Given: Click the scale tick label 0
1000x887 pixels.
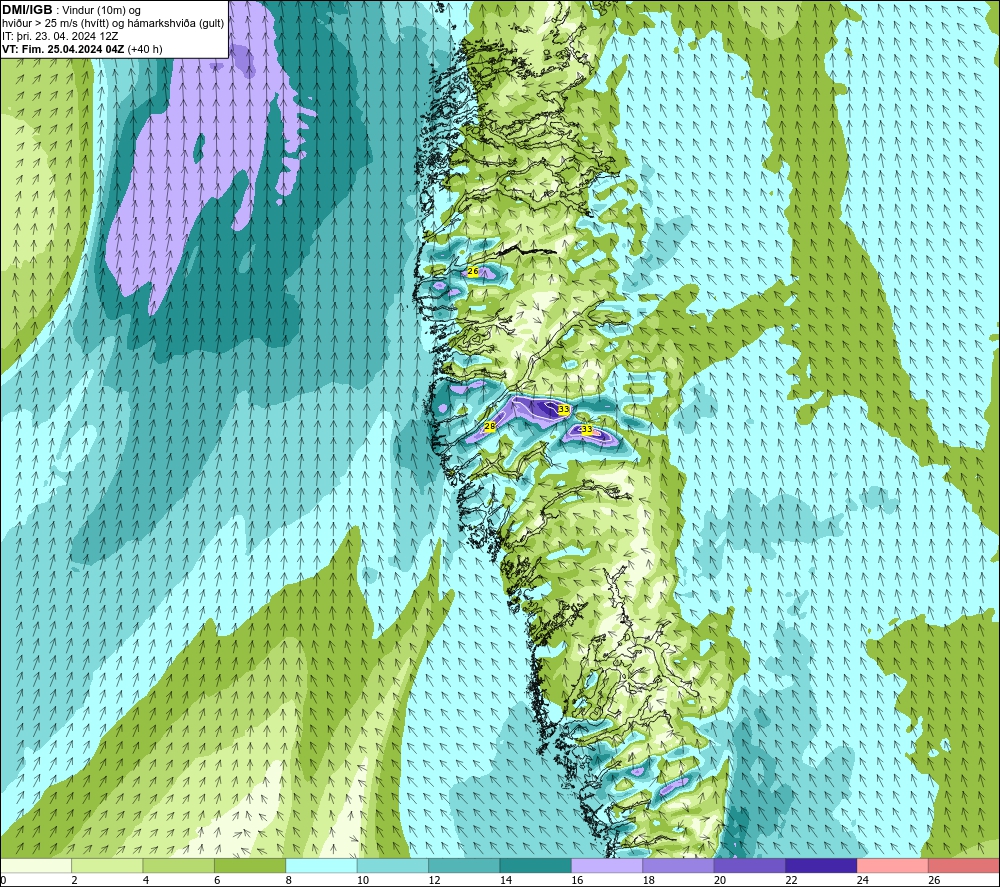Looking at the screenshot, I should [x=3, y=880].
